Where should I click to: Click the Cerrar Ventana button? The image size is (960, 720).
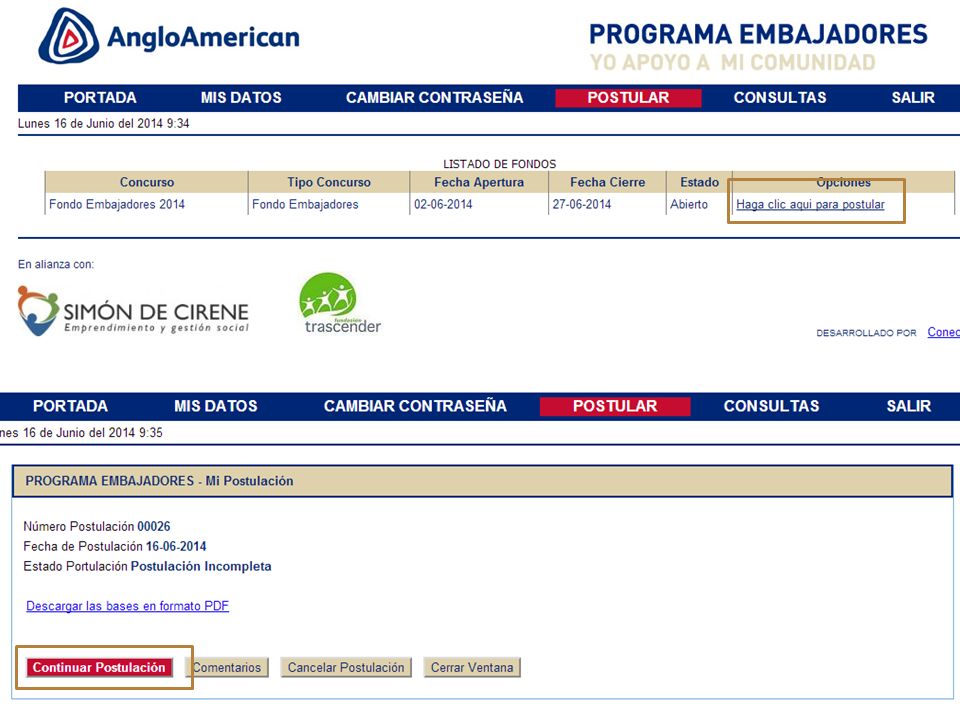click(472, 667)
